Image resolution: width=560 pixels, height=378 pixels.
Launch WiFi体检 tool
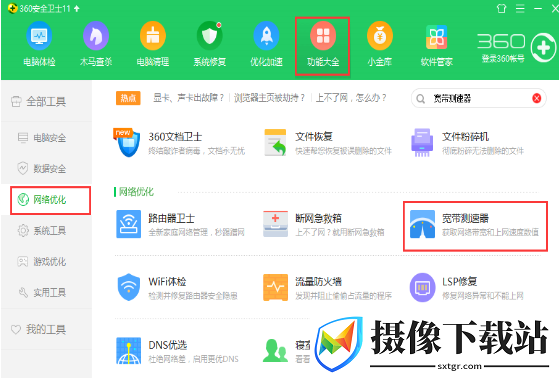click(177, 288)
